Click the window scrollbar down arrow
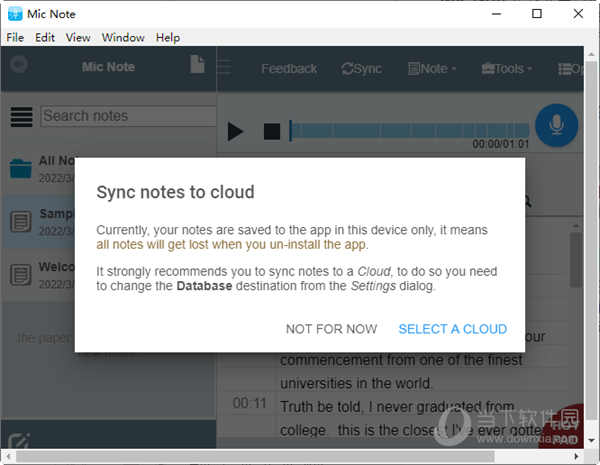Screen dimensions: 600x465 pyautogui.click(x=592, y=441)
